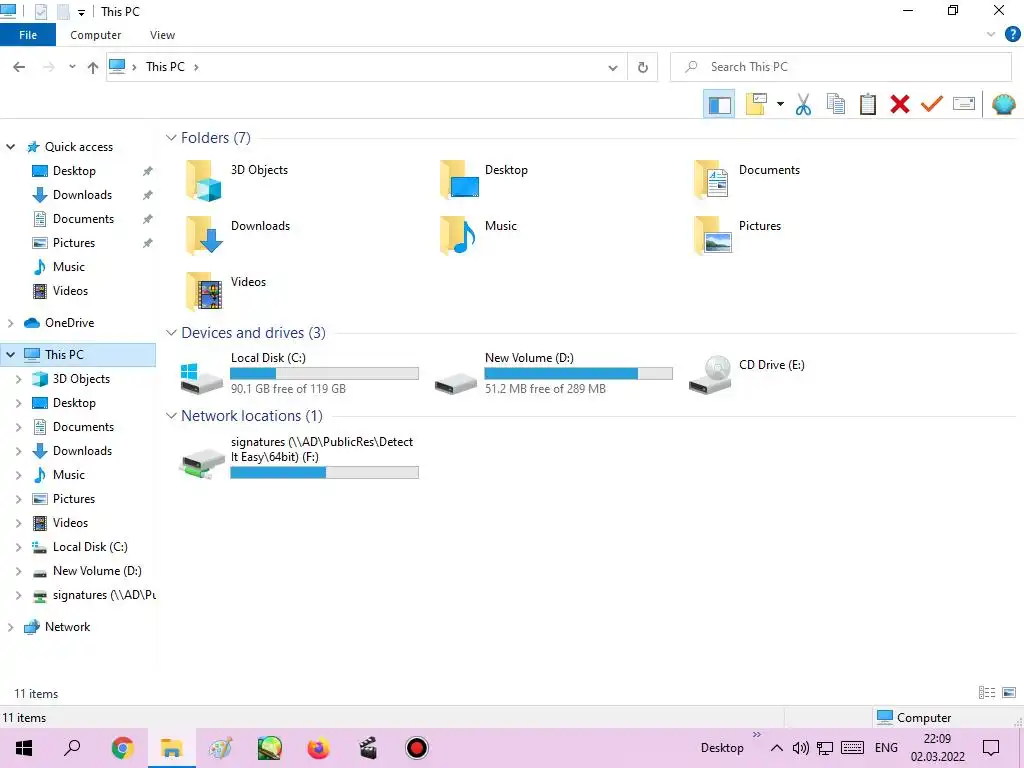Open the Action Center notifications icon
1024x768 pixels.
click(991, 748)
